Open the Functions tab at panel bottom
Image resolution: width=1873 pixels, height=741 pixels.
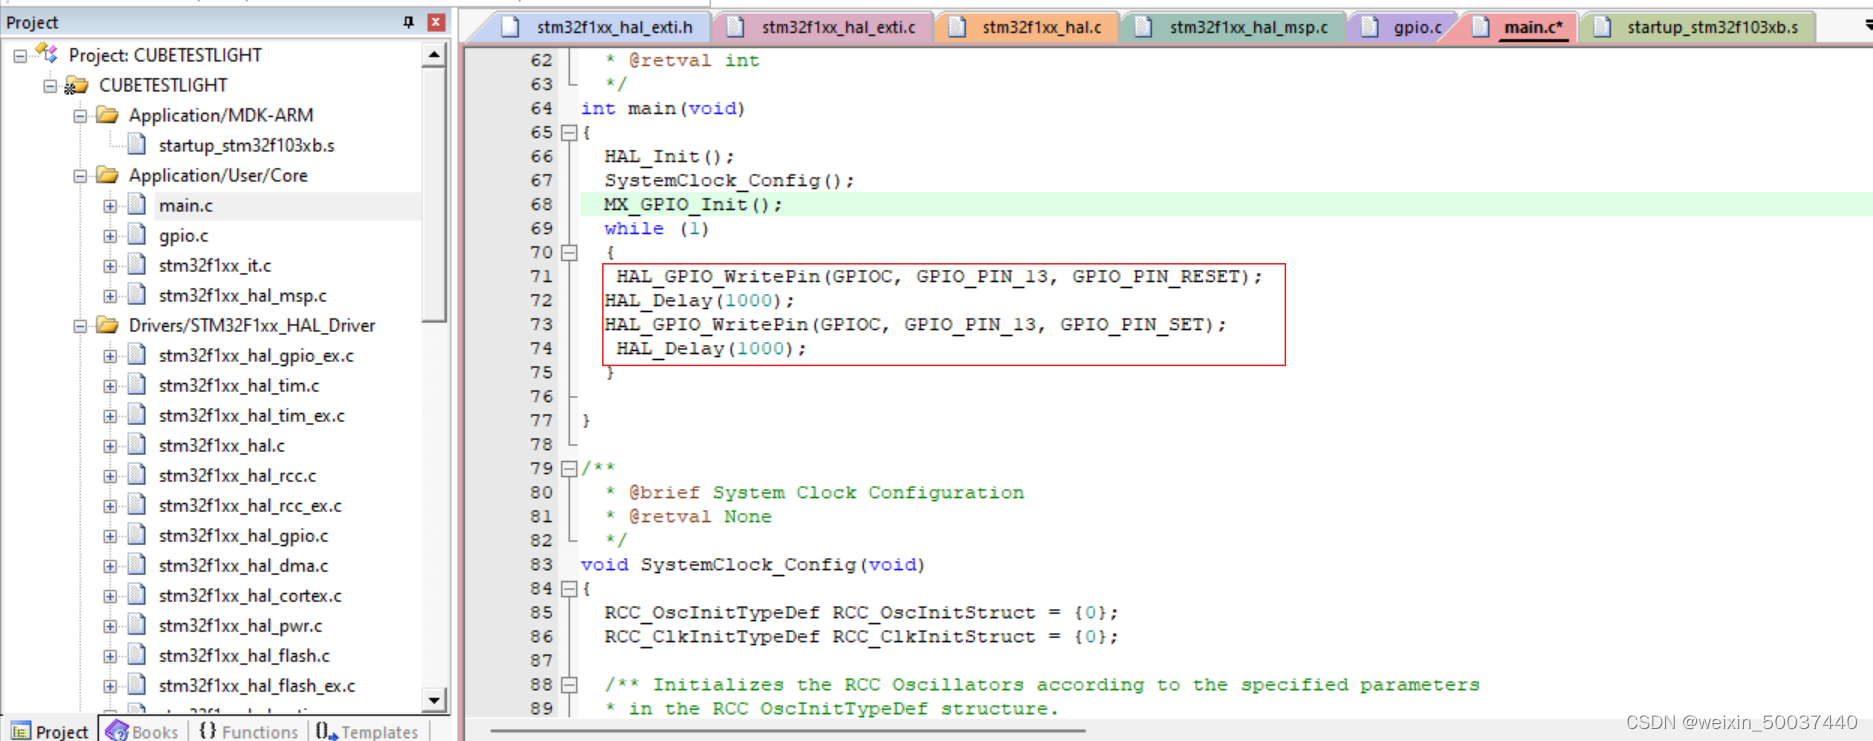[x=248, y=732]
